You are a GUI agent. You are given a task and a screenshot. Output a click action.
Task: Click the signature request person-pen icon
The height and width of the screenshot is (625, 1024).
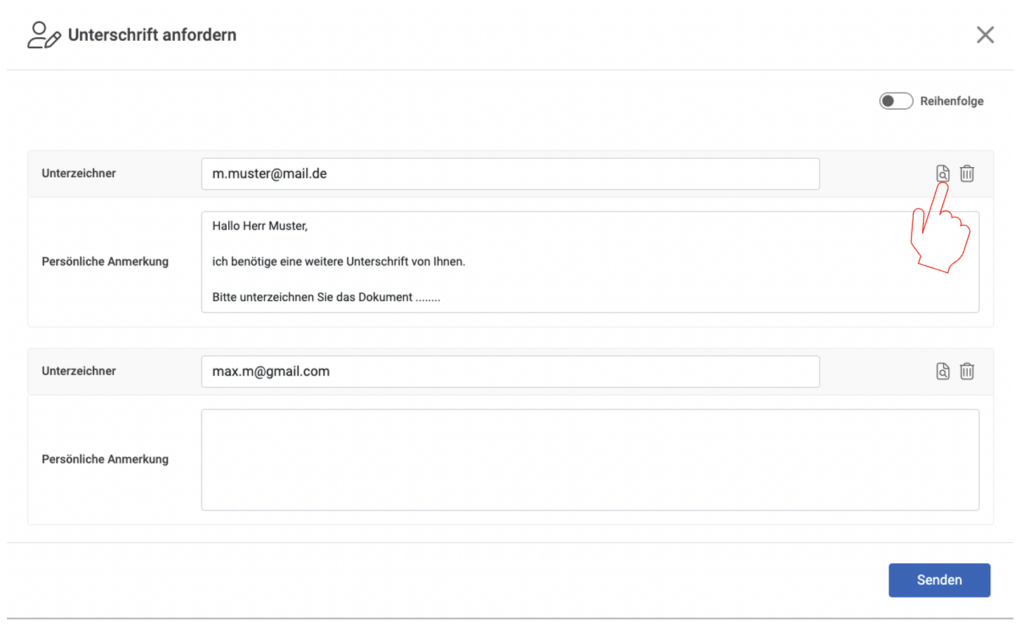[44, 35]
